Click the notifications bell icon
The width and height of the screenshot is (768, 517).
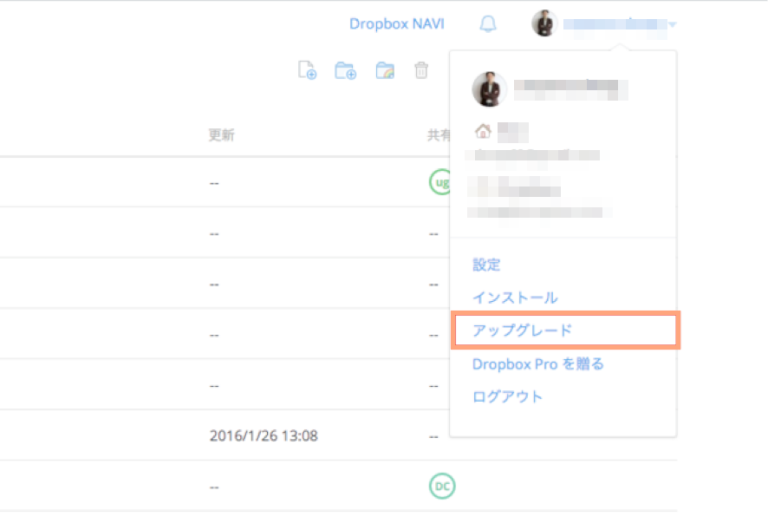click(488, 24)
